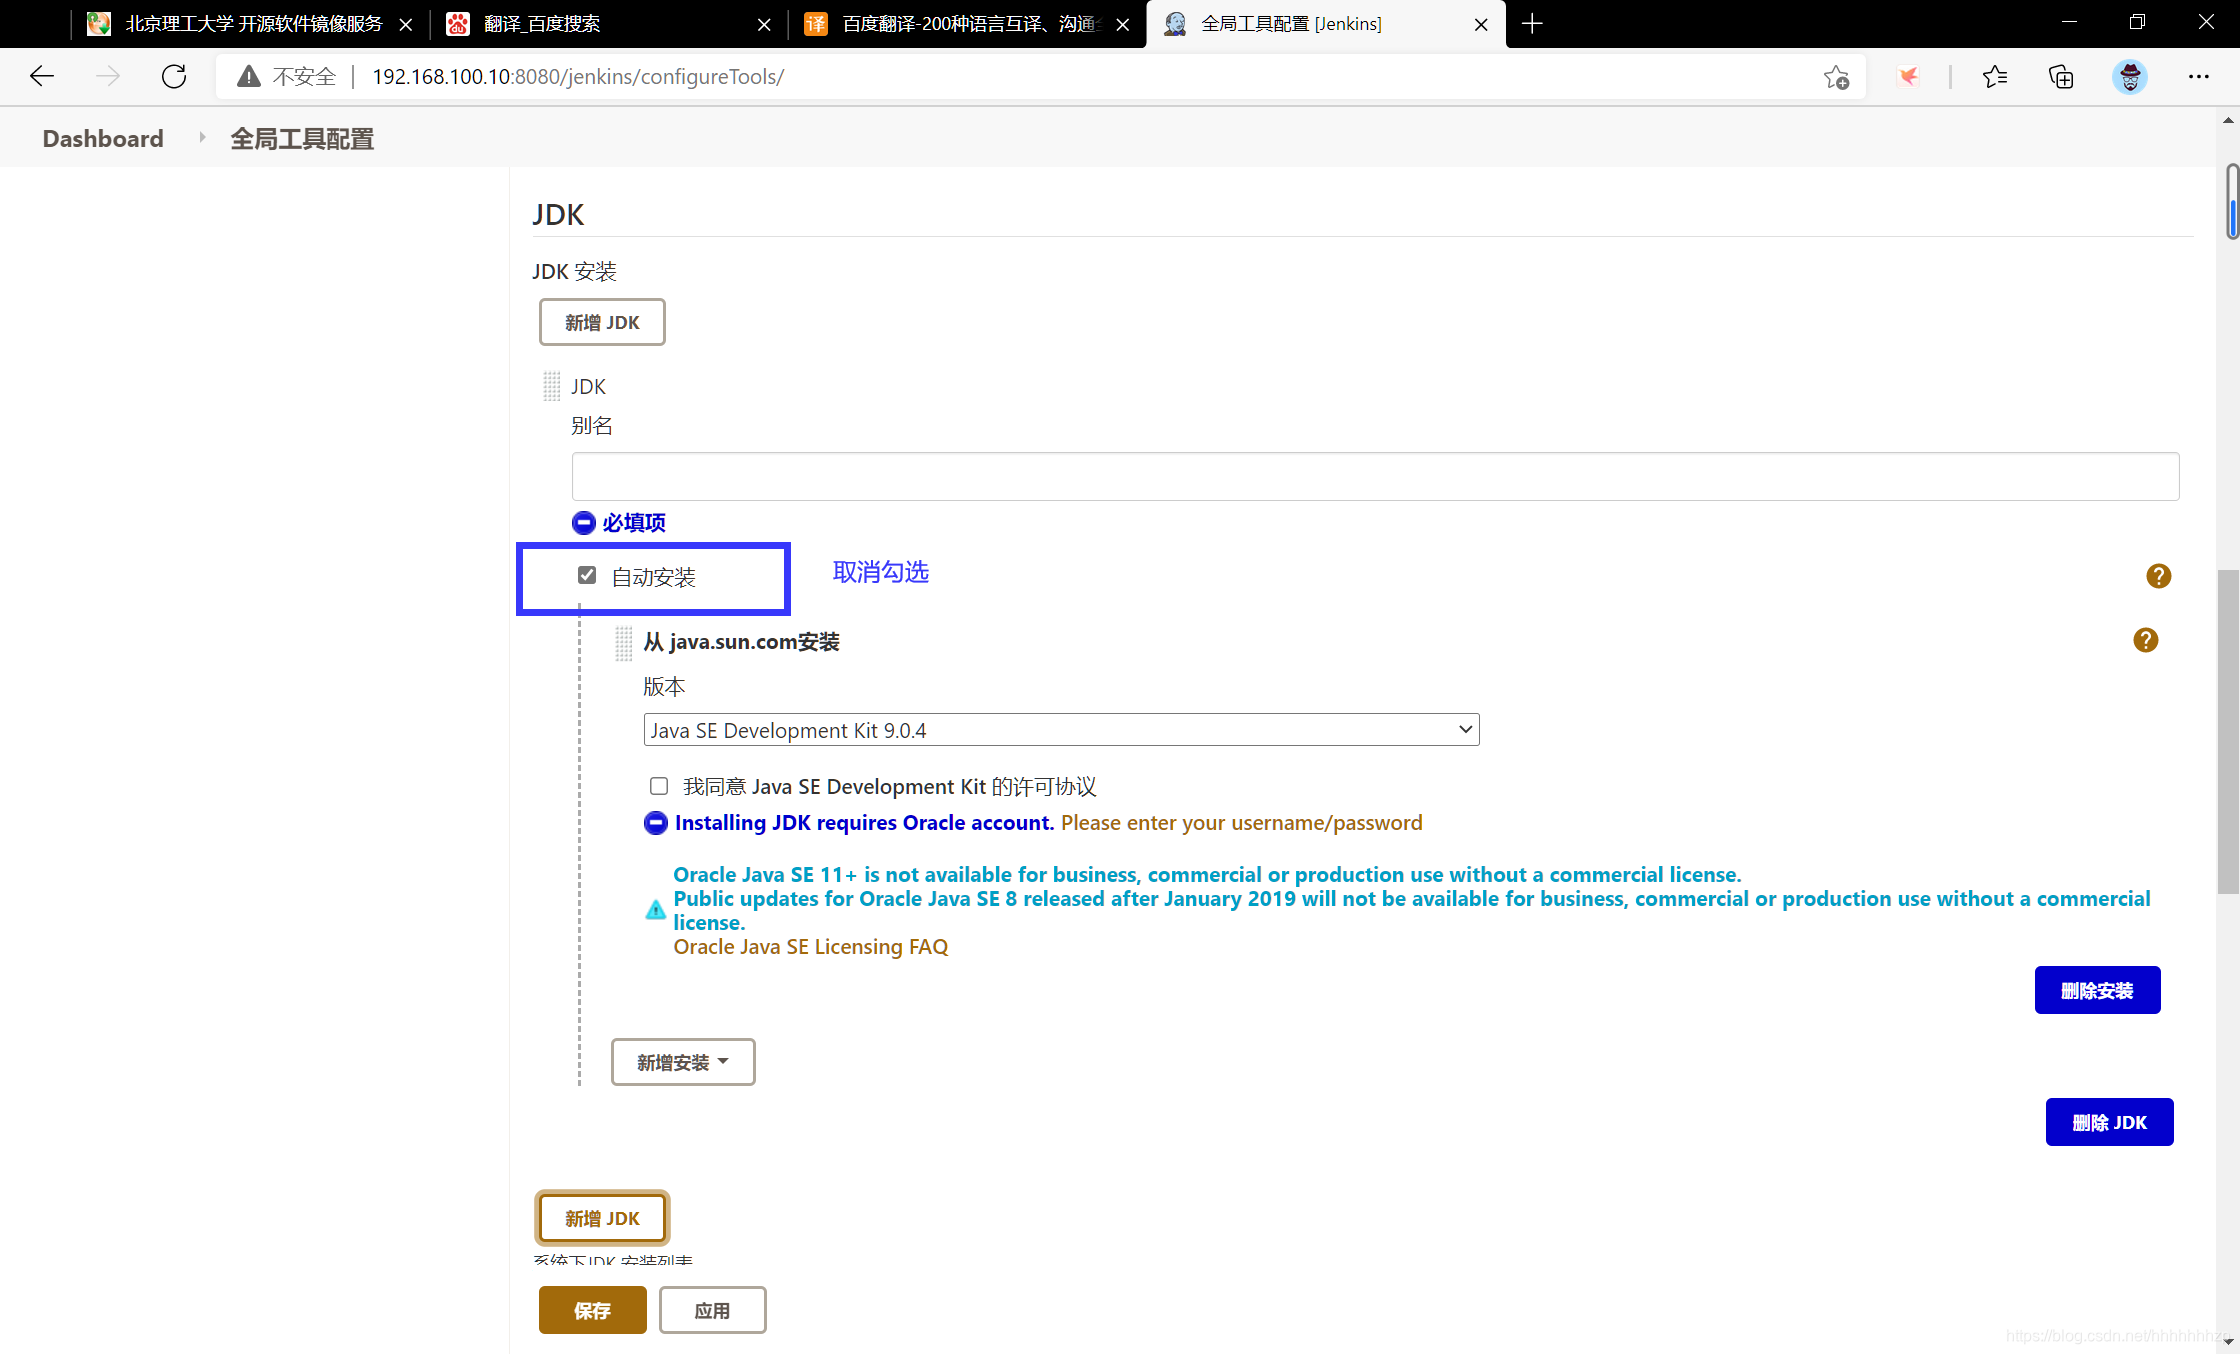Expand the 新增安装 dropdown button
This screenshot has width=2240, height=1354.
point(683,1062)
